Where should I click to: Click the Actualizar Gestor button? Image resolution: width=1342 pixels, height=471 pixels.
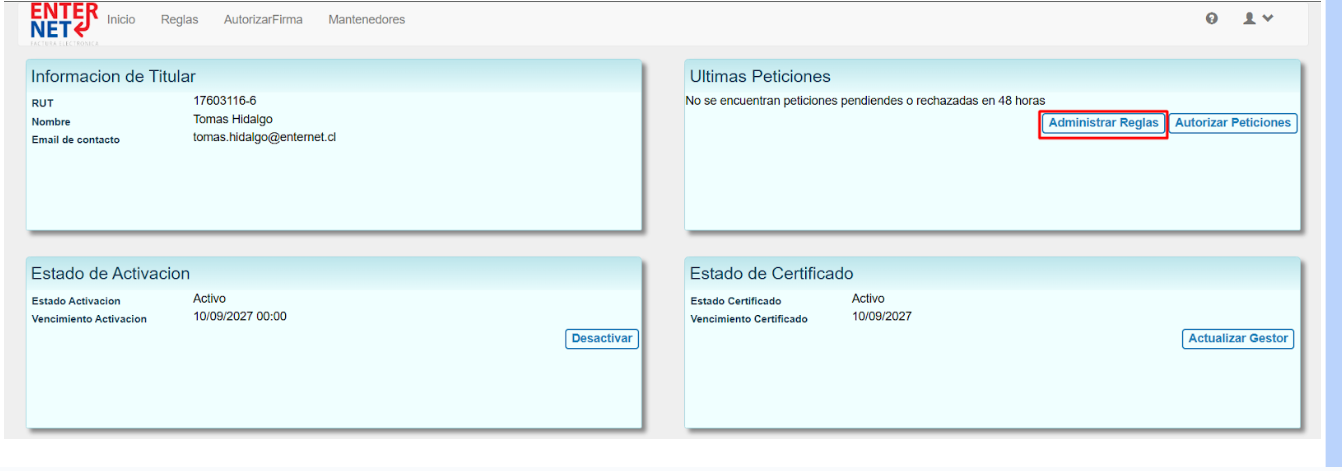pos(1238,339)
